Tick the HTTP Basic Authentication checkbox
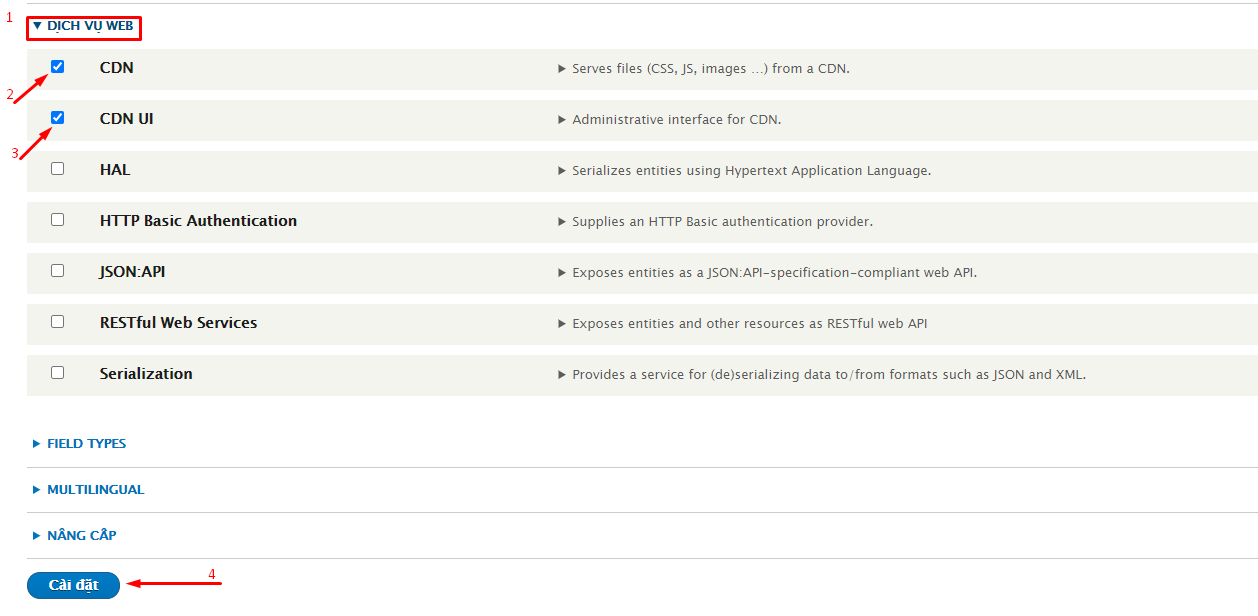1258x616 pixels. click(58, 220)
